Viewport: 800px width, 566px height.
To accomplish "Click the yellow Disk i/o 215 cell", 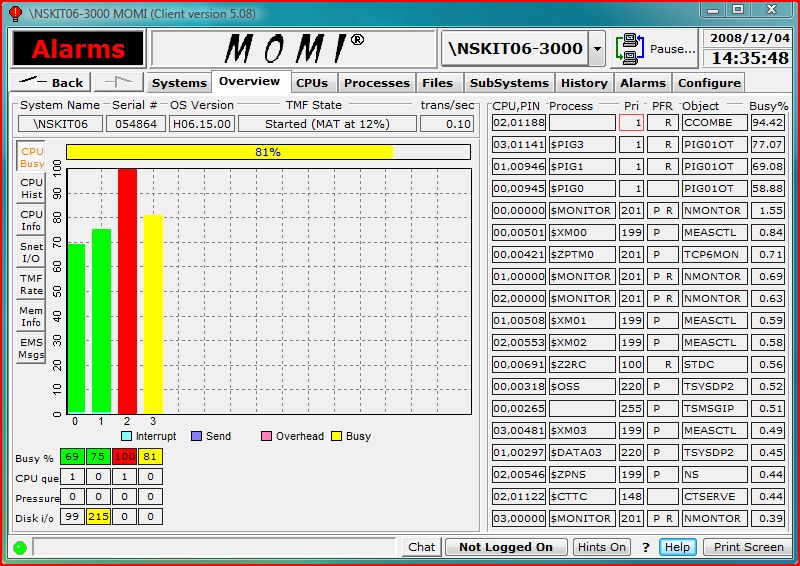I will (98, 516).
